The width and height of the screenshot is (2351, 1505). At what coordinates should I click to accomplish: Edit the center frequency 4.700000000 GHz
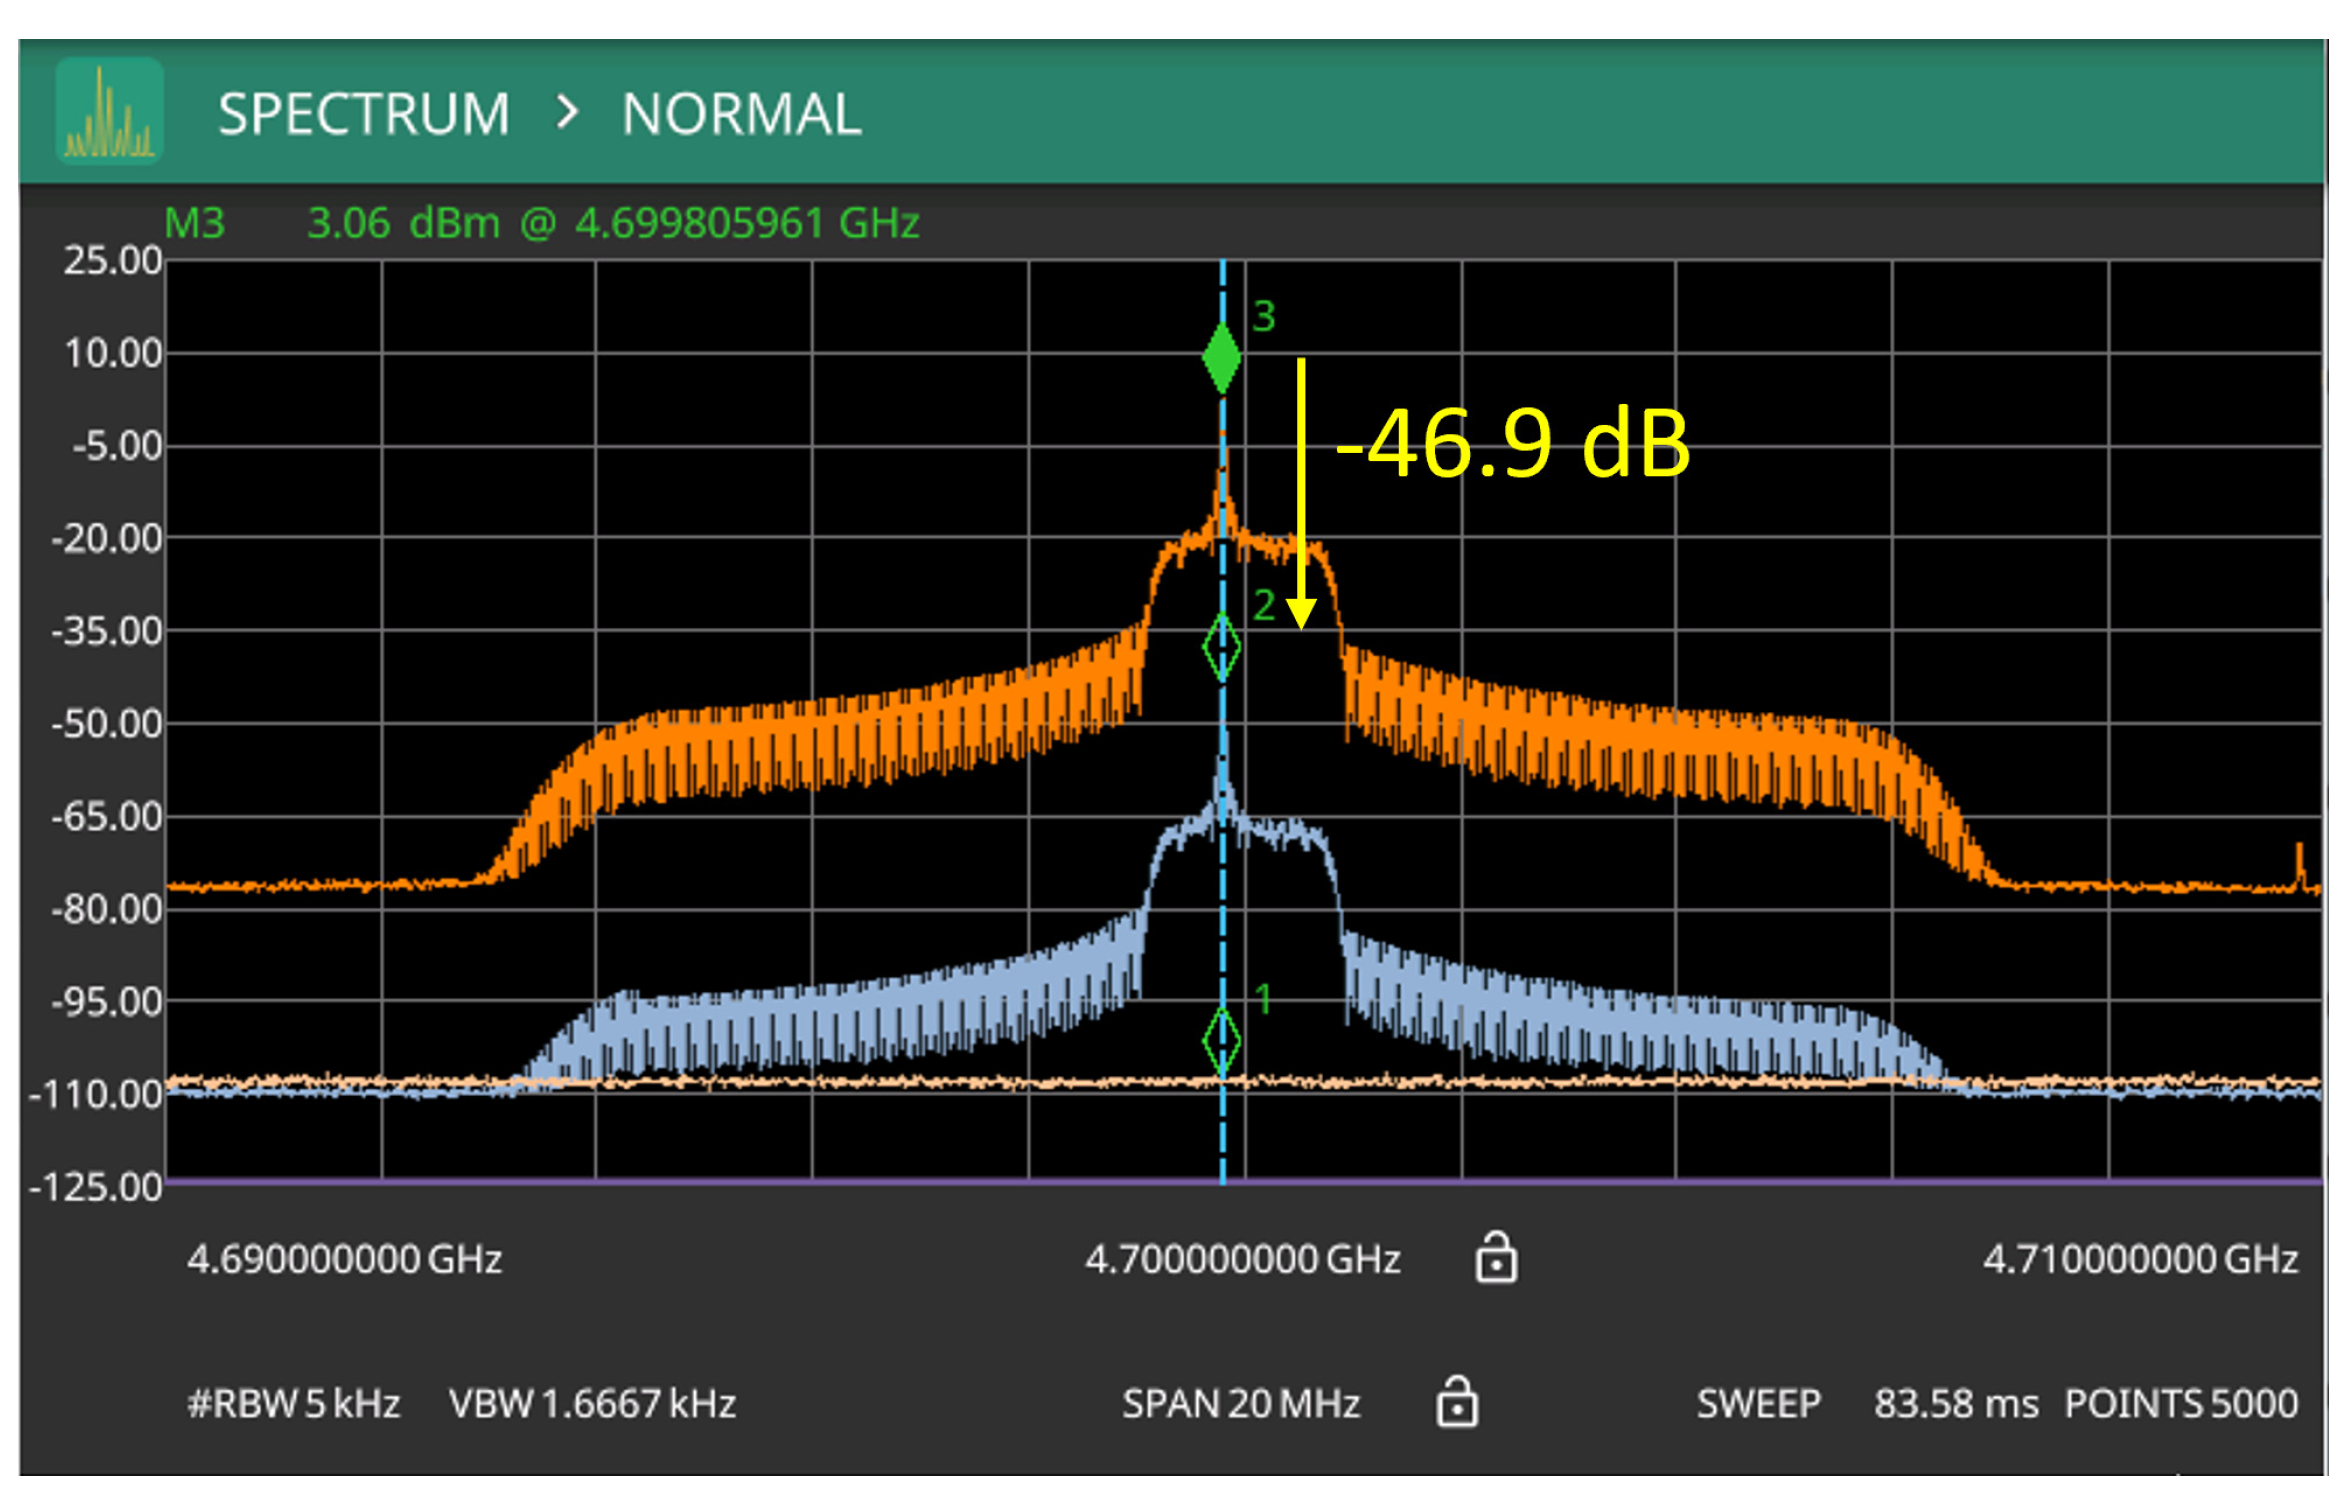tap(1243, 1260)
